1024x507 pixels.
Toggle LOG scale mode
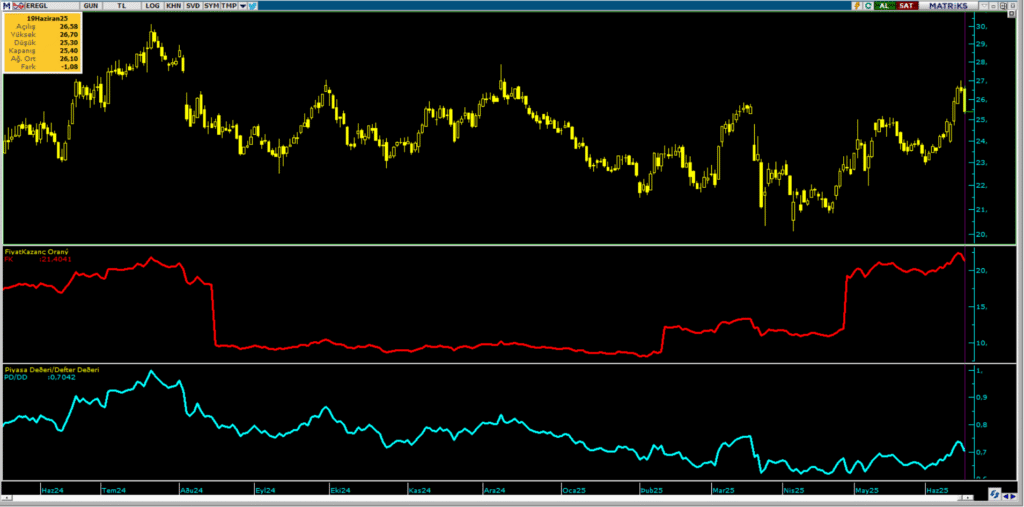point(152,6)
